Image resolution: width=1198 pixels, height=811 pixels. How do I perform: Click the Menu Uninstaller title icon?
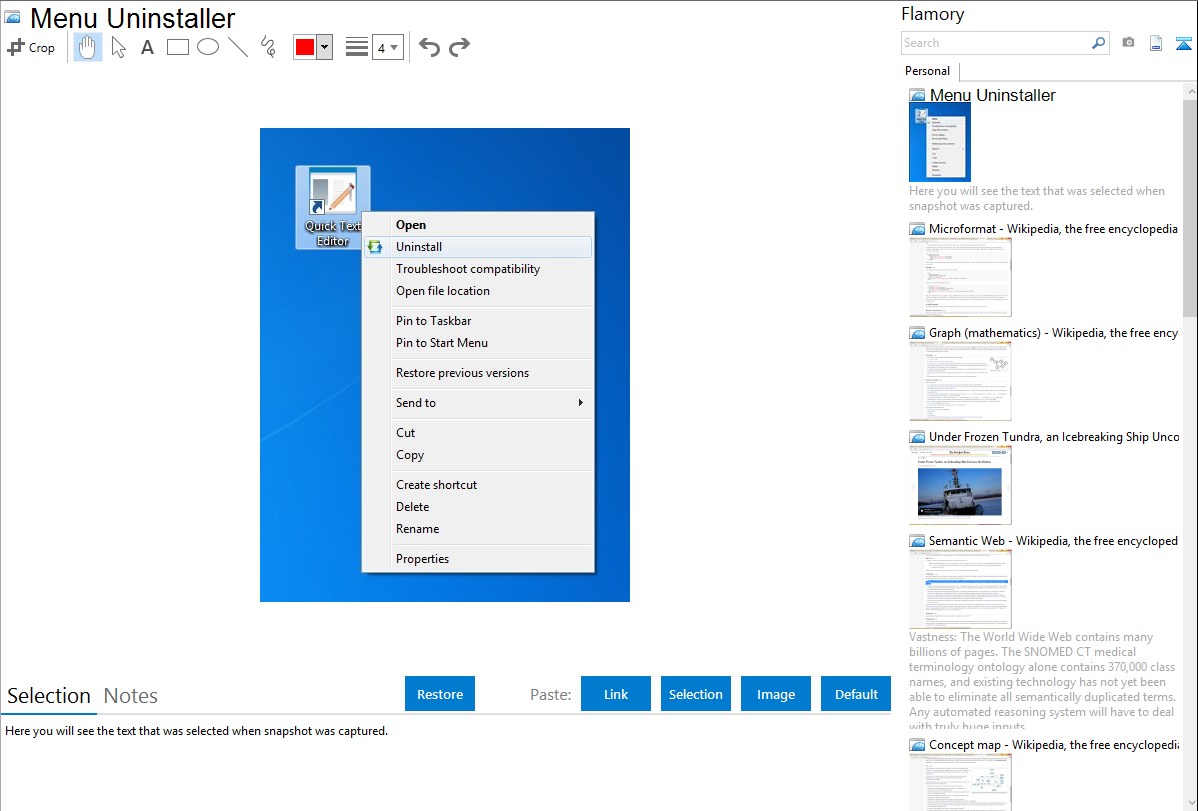point(13,18)
